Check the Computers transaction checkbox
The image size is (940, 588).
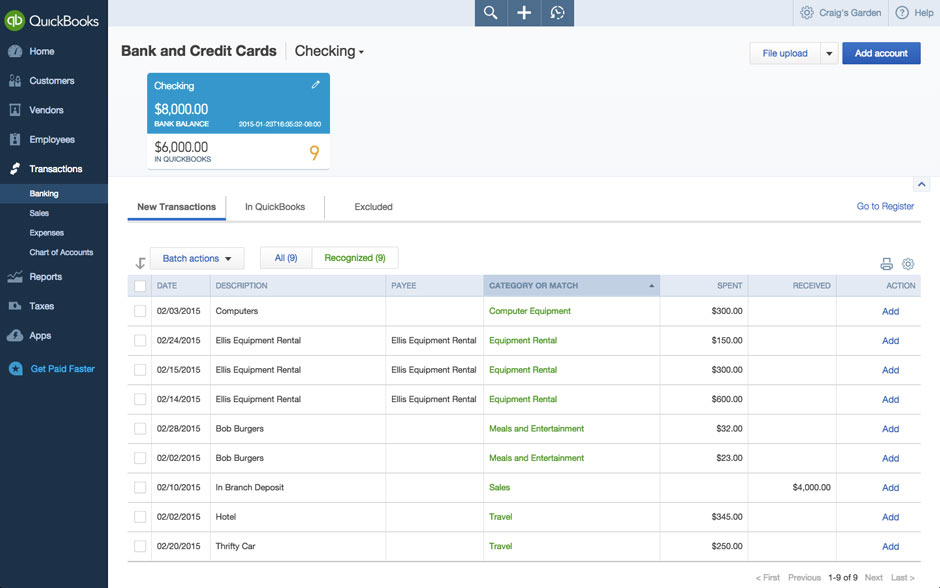pyautogui.click(x=140, y=311)
